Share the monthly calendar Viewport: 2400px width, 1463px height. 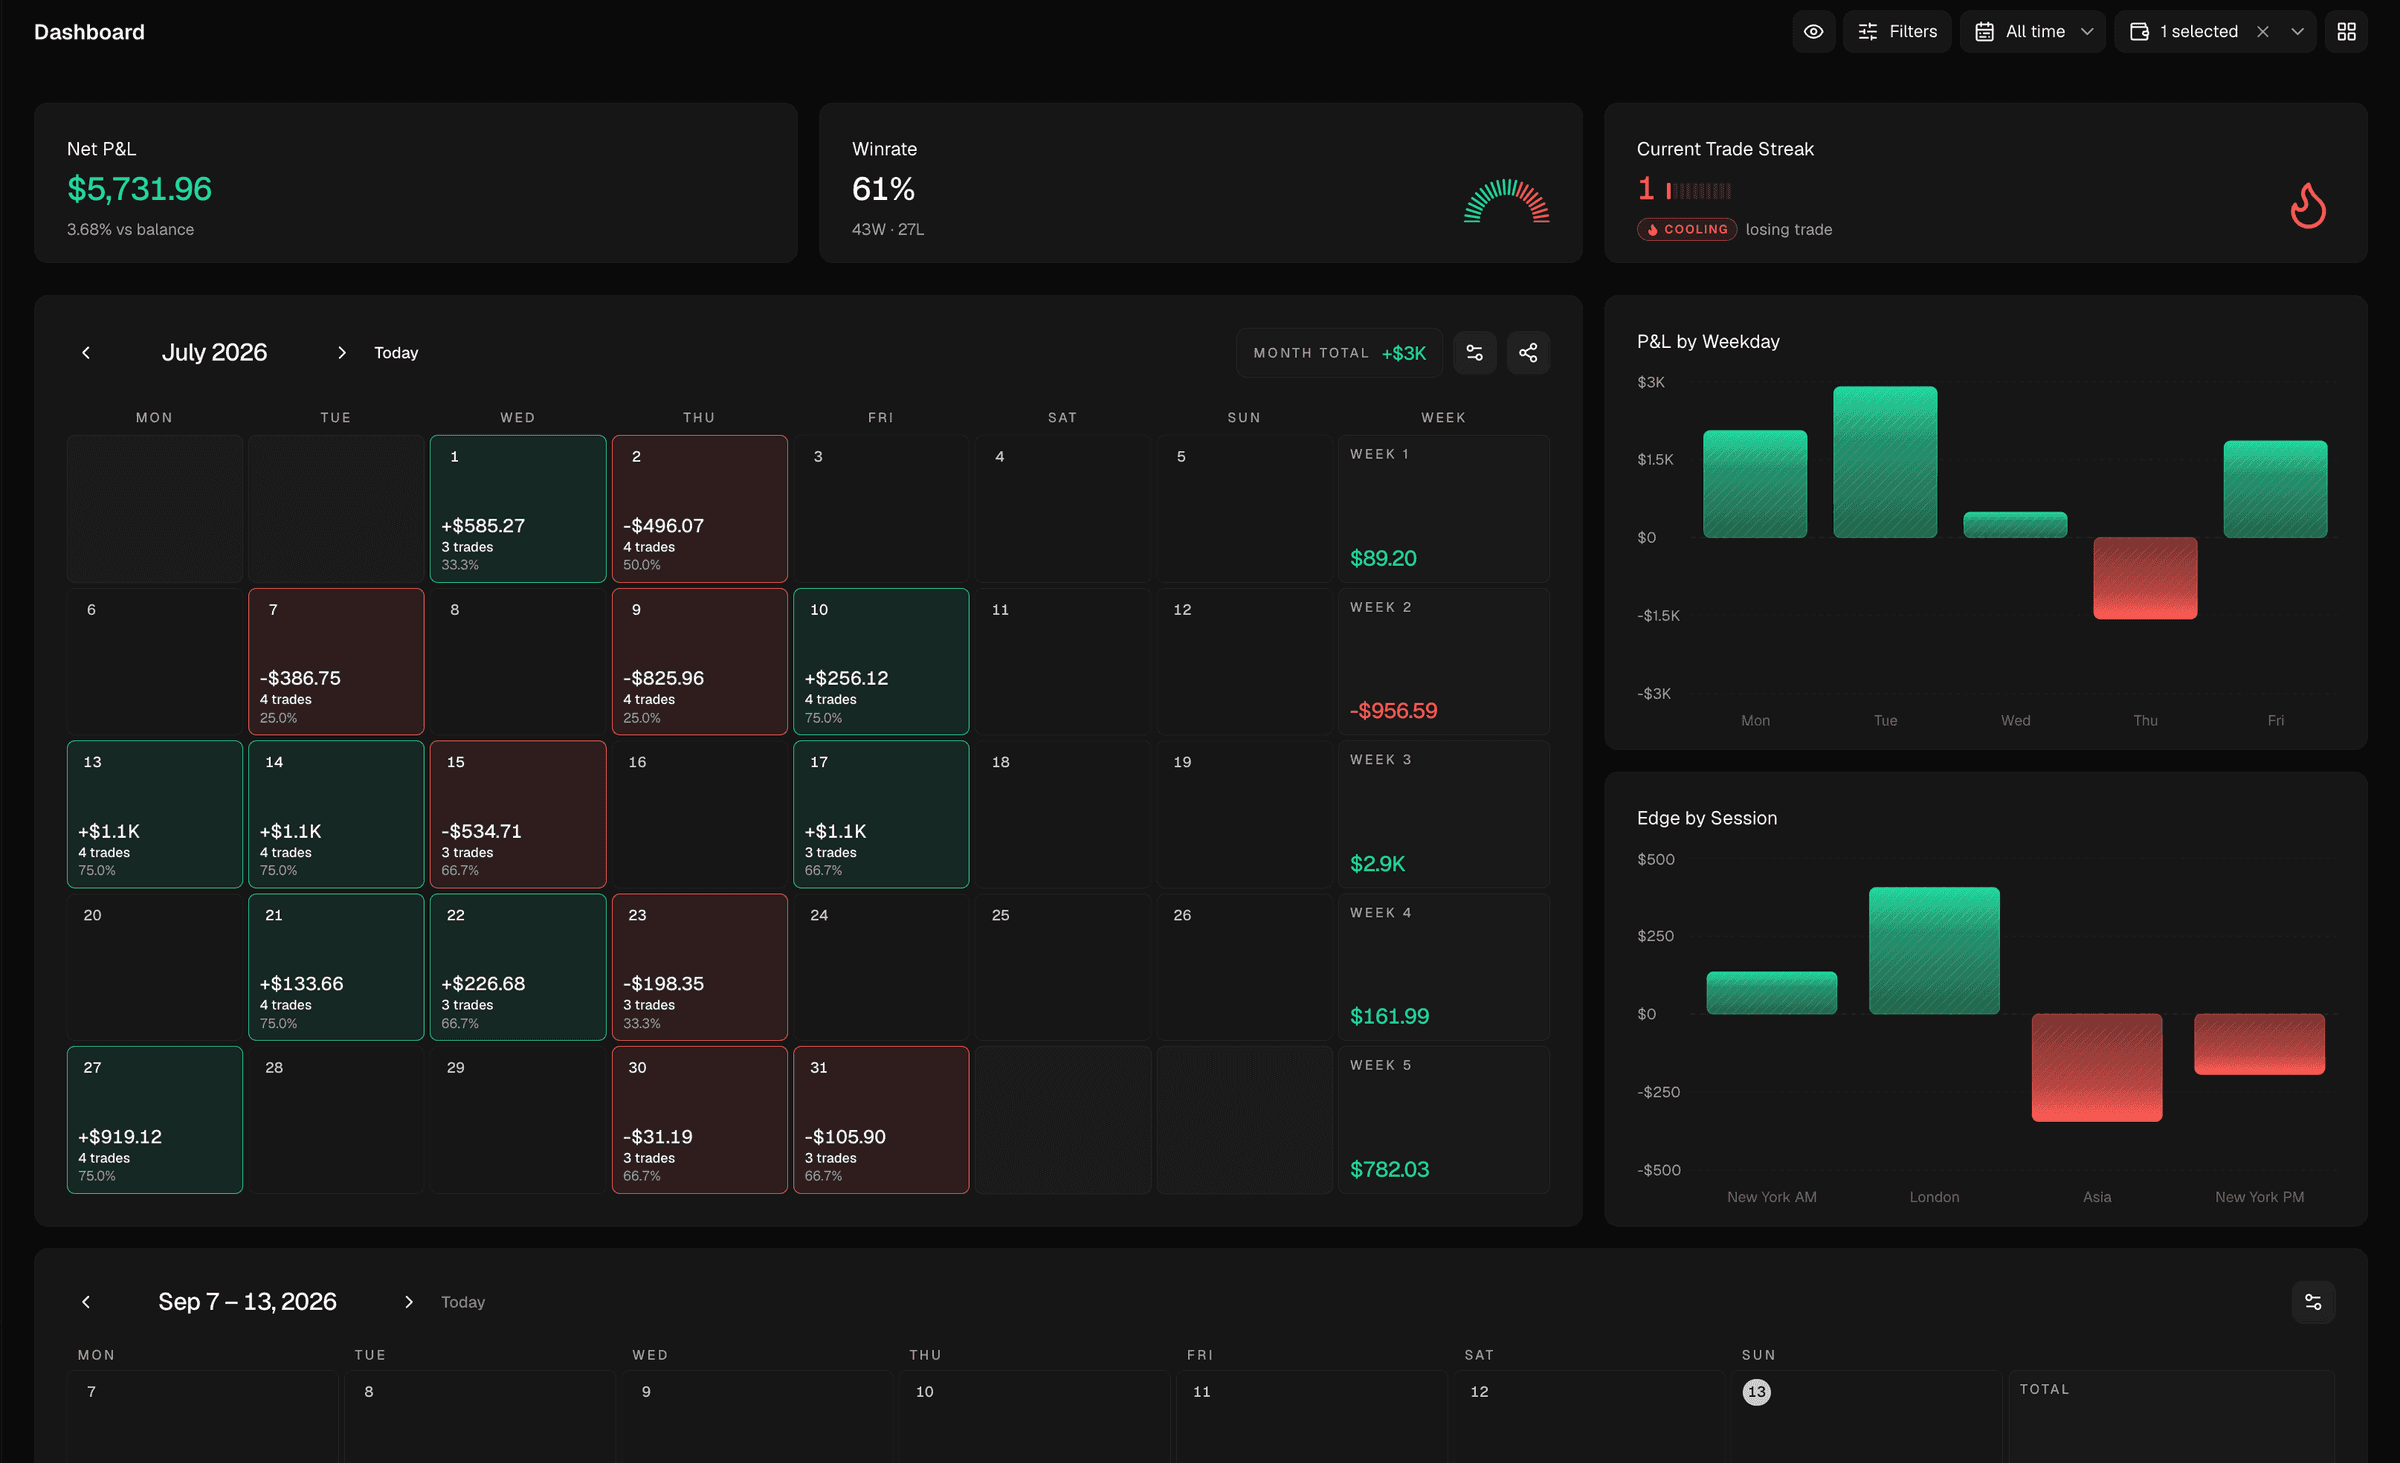pyautogui.click(x=1528, y=353)
